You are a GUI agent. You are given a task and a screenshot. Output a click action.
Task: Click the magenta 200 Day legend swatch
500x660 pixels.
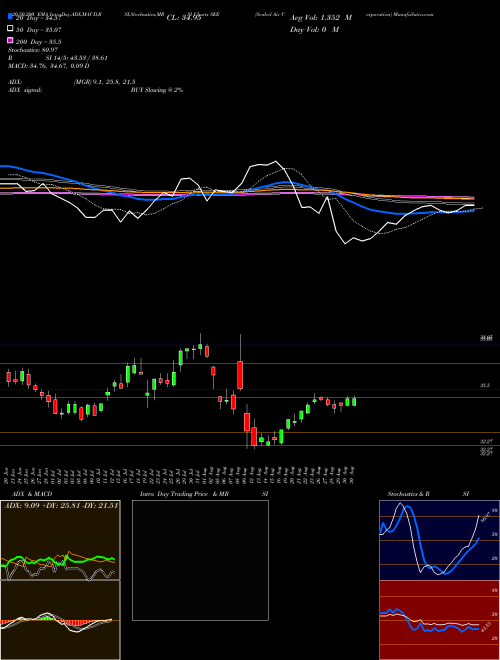10,40
